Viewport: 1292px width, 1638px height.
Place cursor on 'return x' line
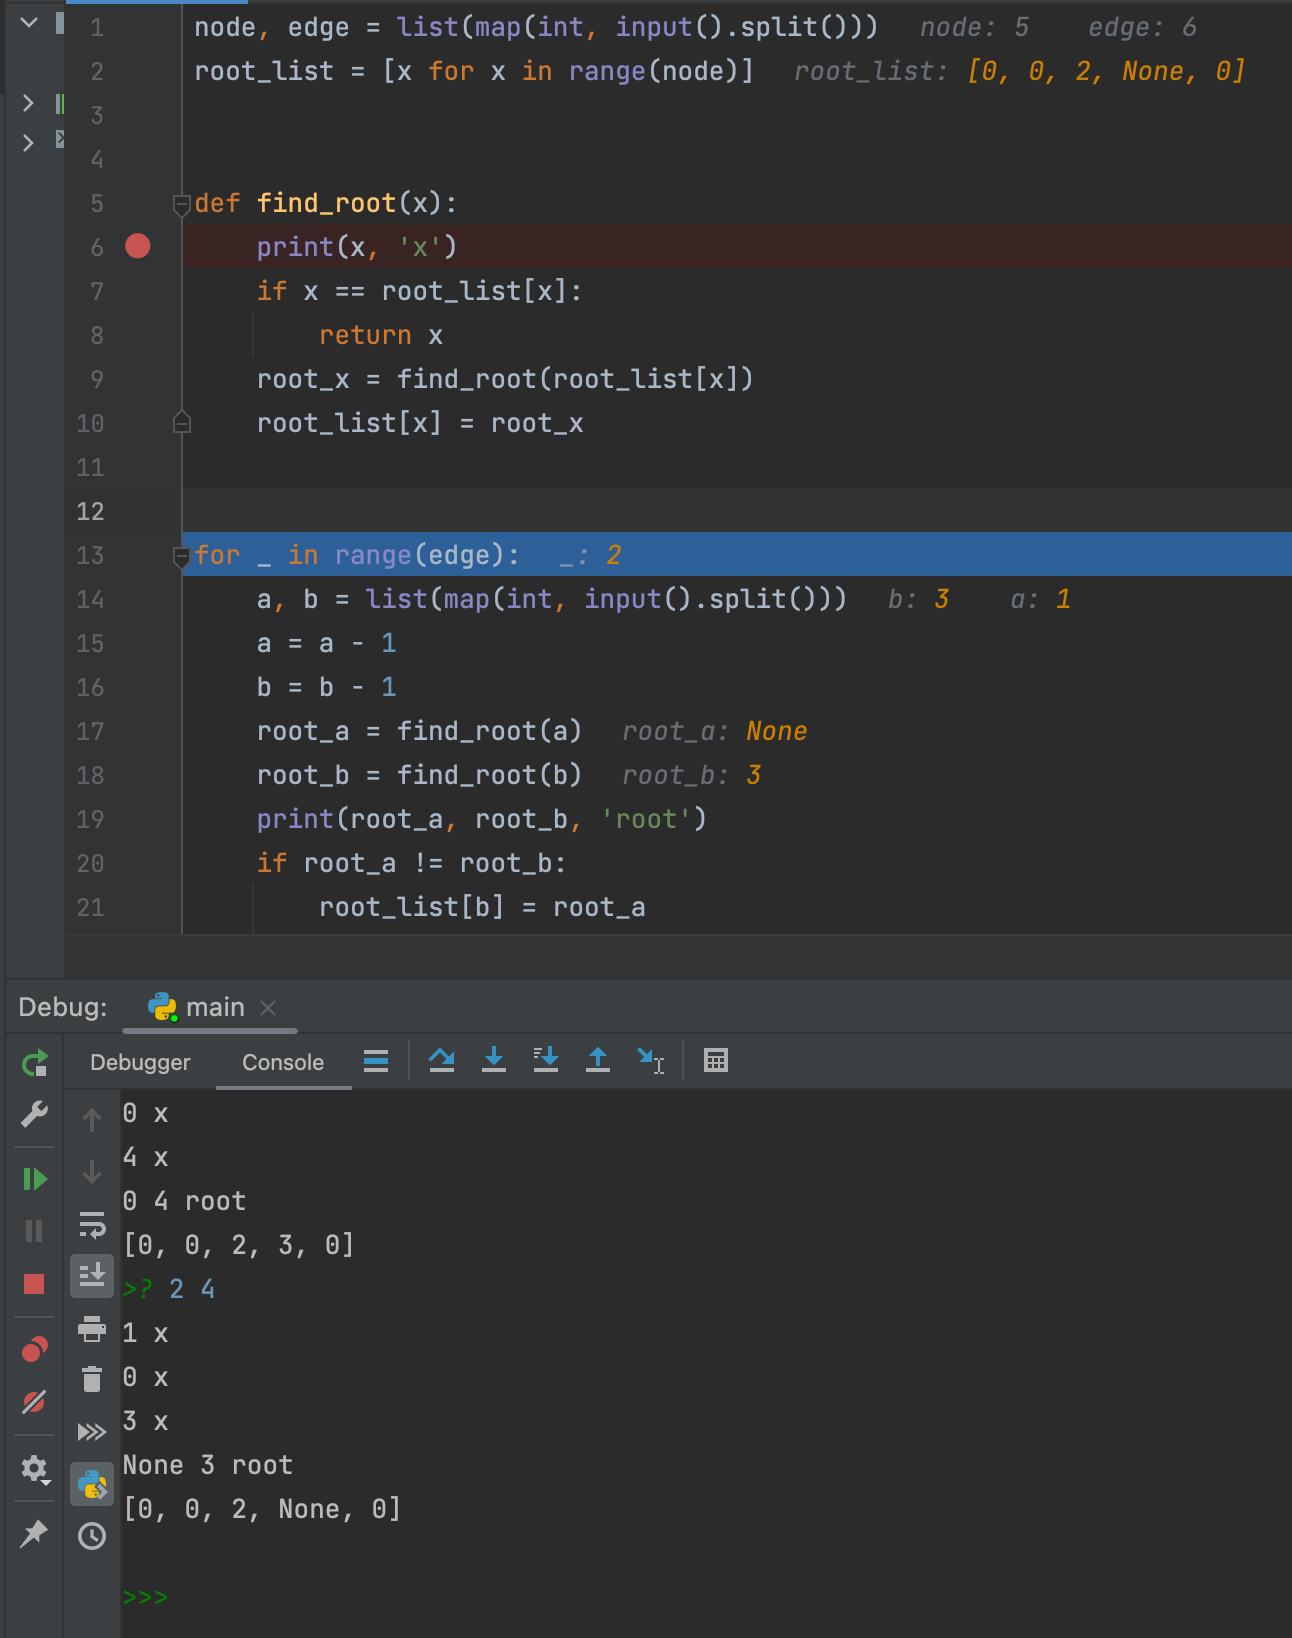click(381, 335)
